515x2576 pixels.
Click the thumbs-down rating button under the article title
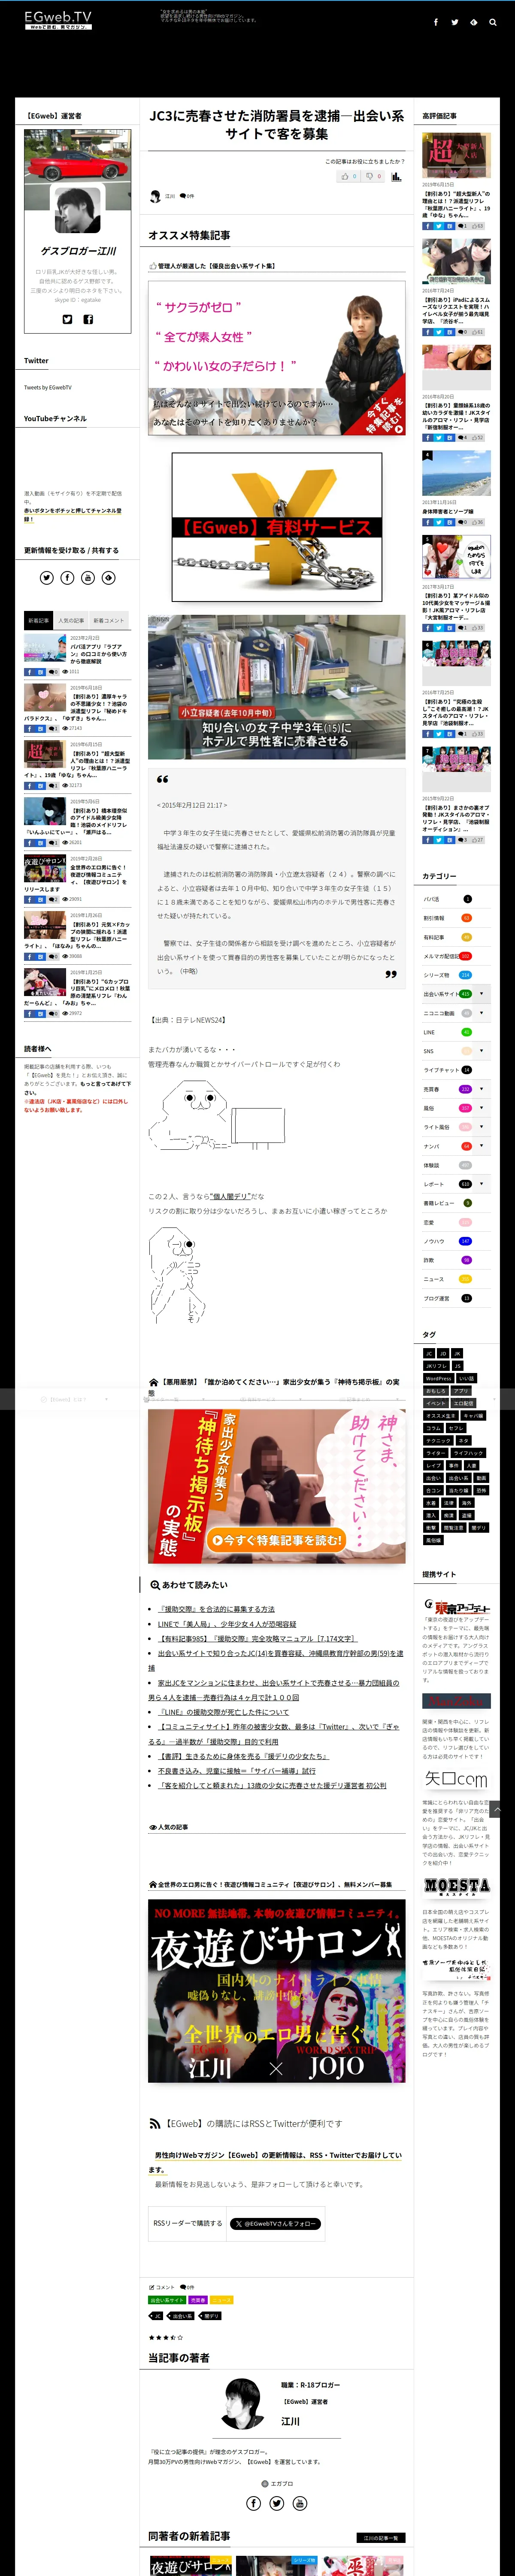click(x=373, y=177)
